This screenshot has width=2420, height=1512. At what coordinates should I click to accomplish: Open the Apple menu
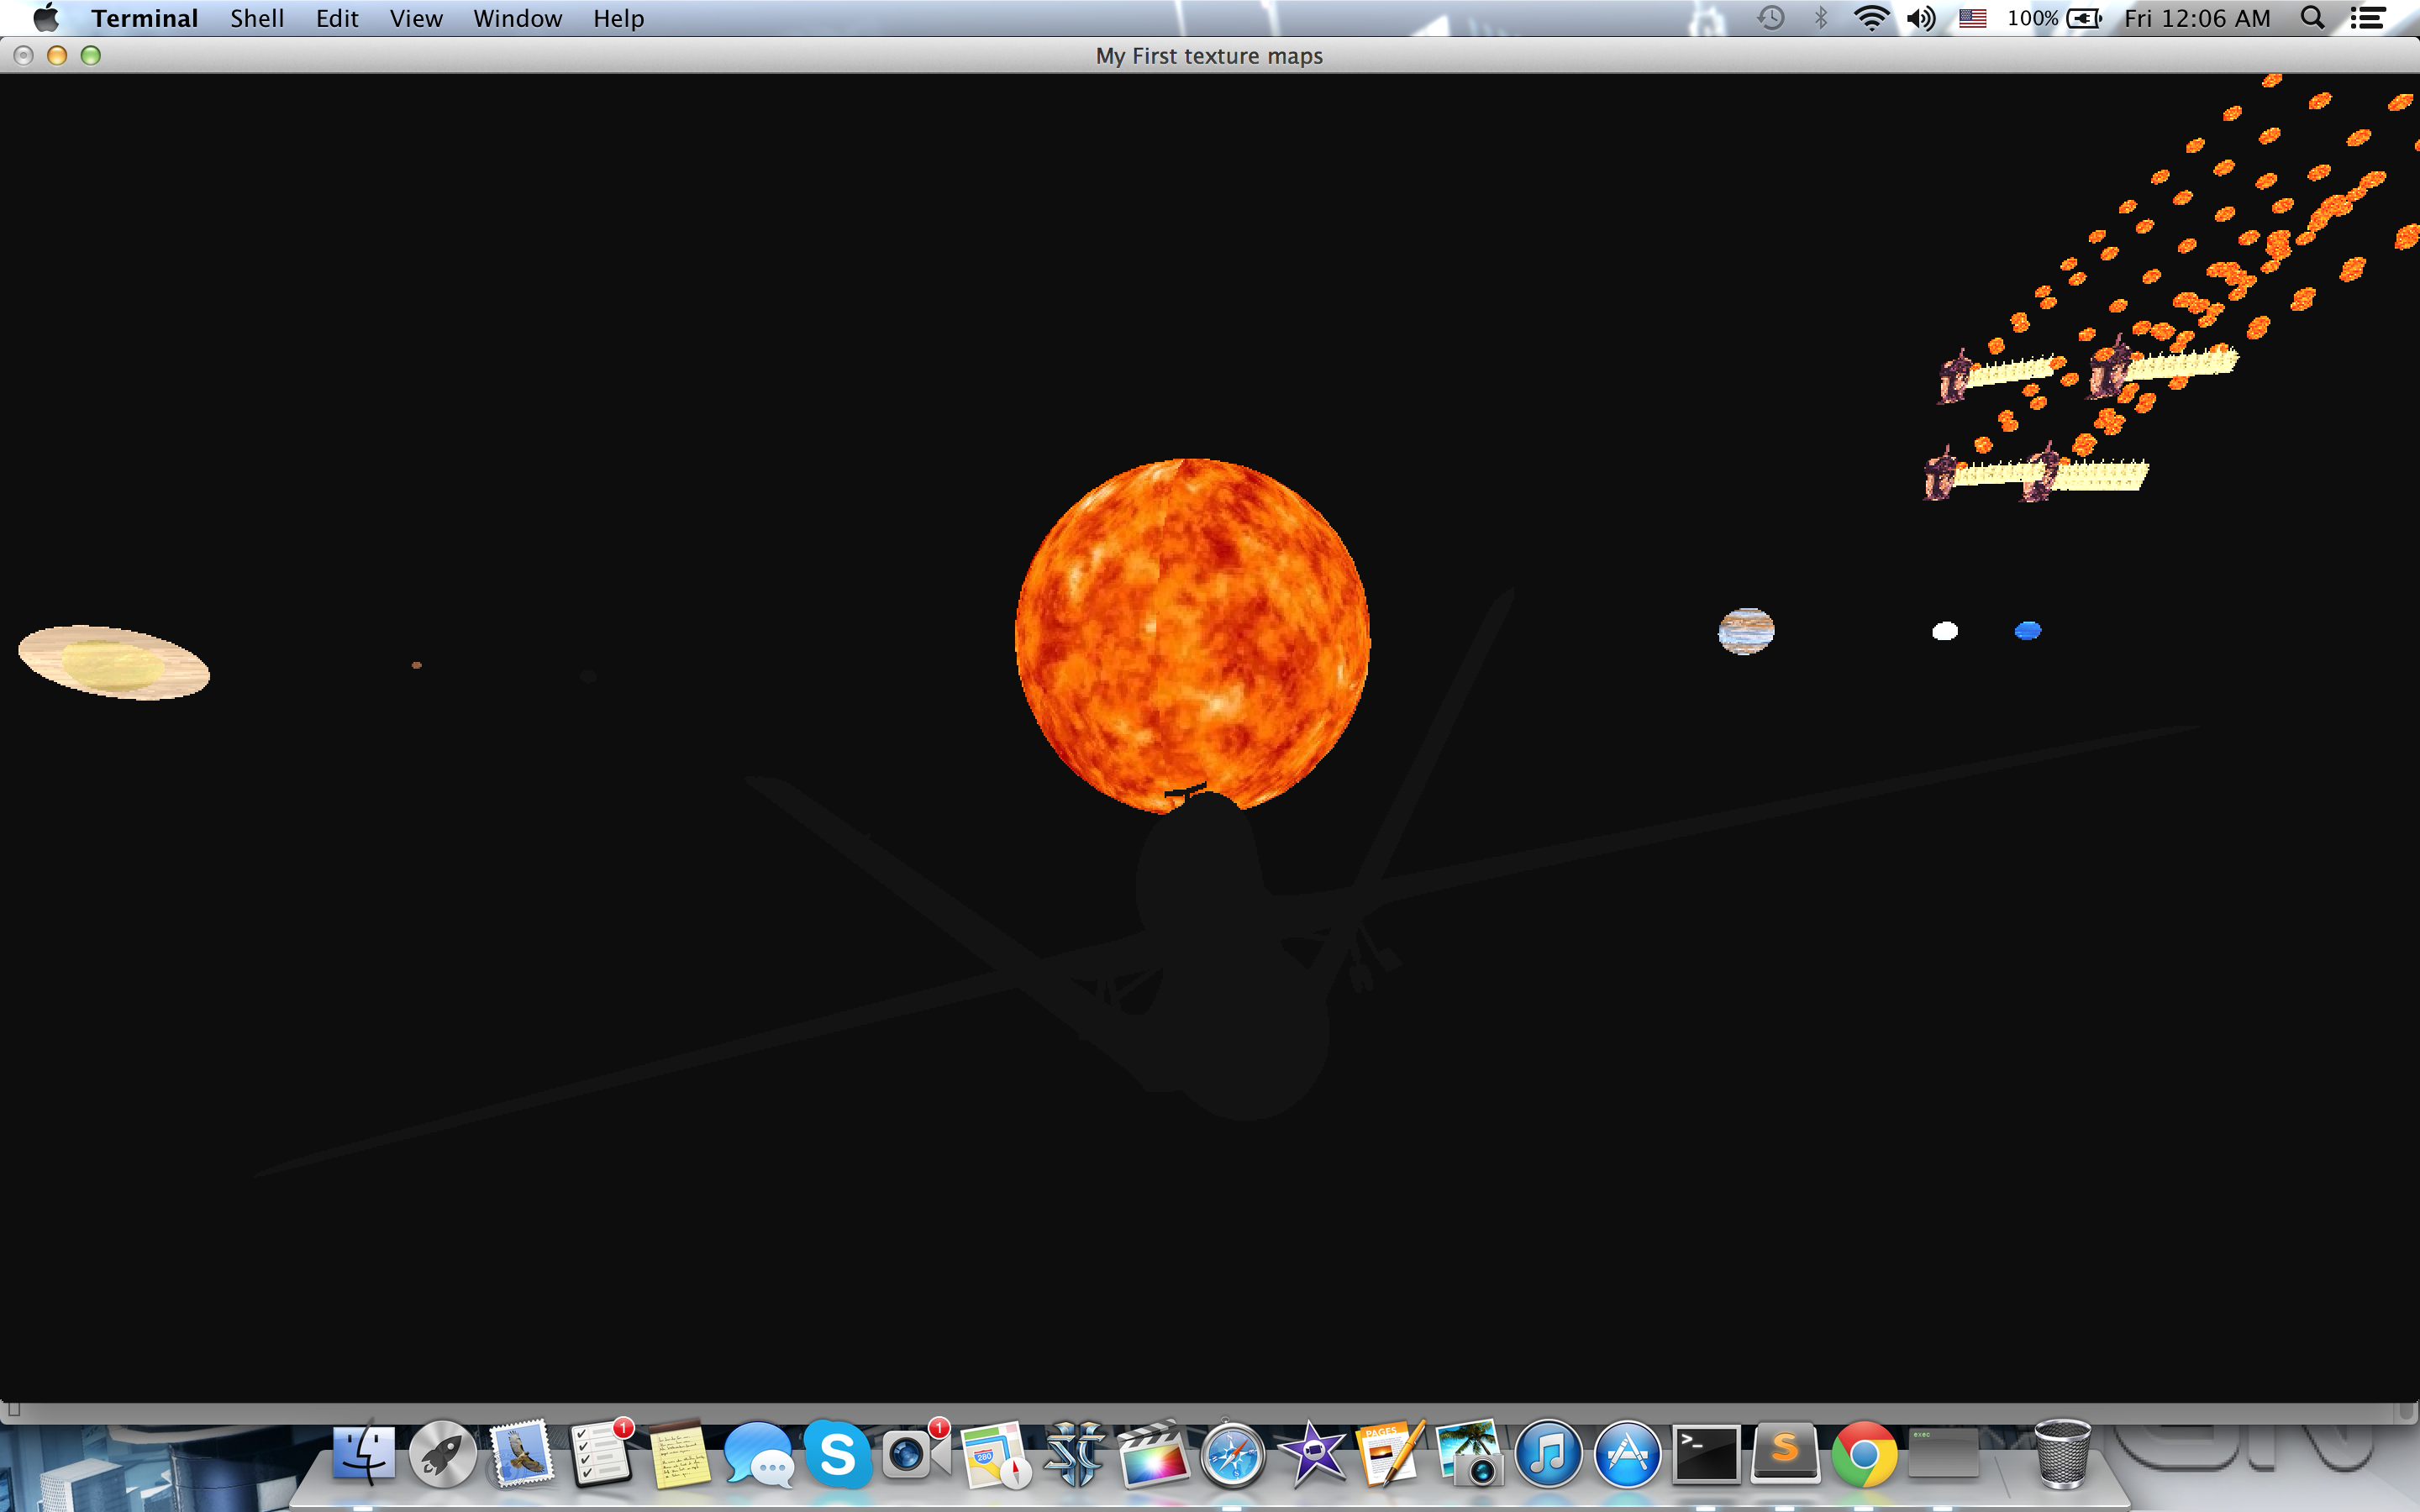(x=46, y=18)
